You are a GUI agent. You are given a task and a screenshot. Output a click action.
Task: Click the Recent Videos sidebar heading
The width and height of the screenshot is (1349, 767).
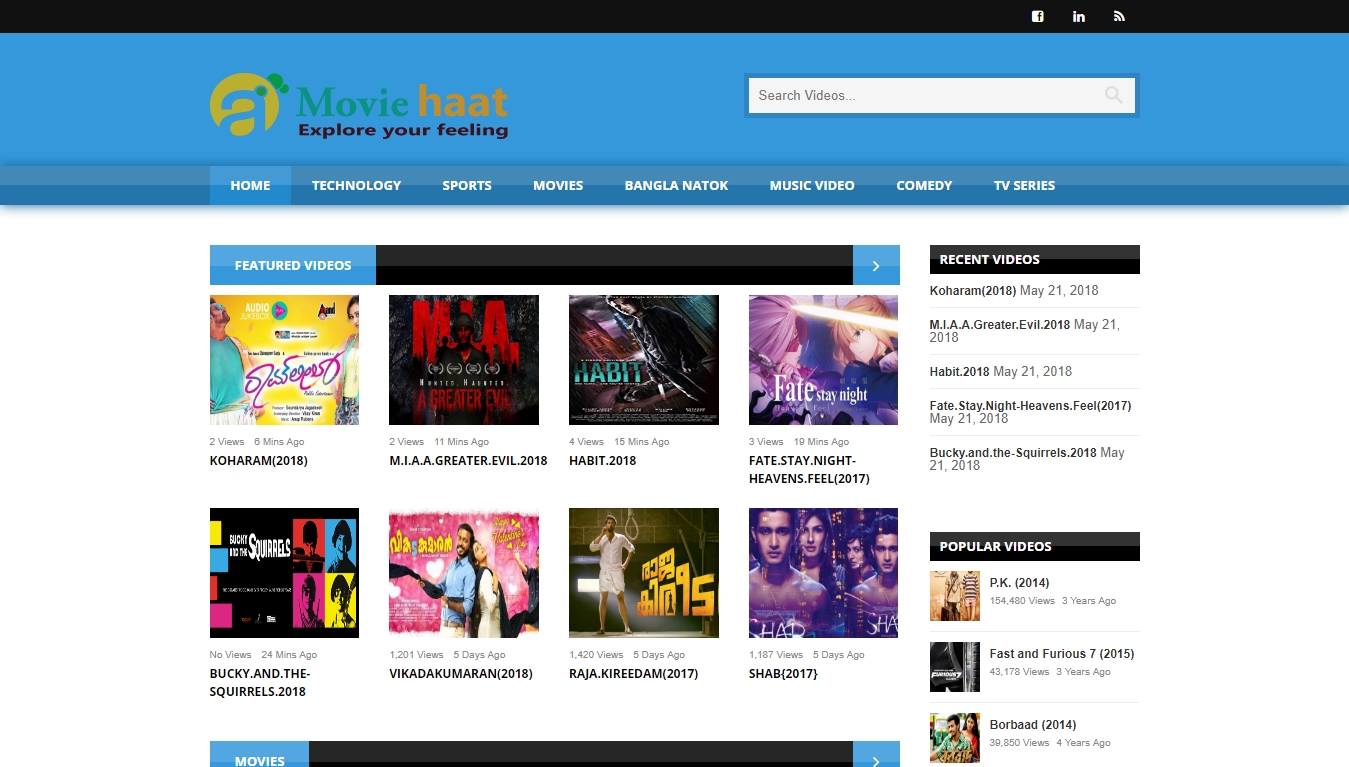coord(990,260)
